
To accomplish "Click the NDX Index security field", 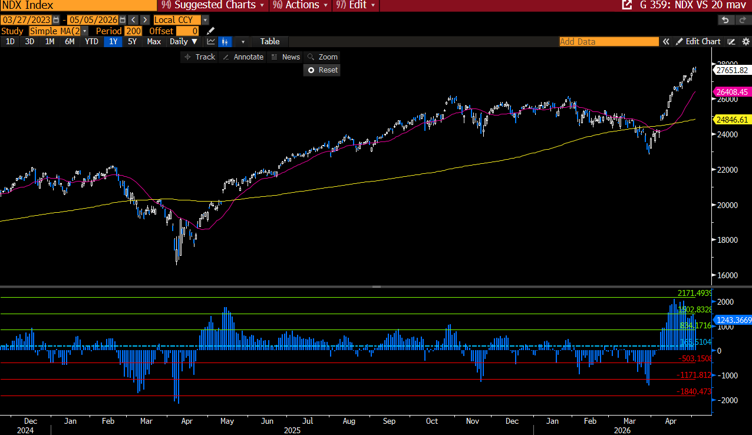I will pyautogui.click(x=78, y=5).
